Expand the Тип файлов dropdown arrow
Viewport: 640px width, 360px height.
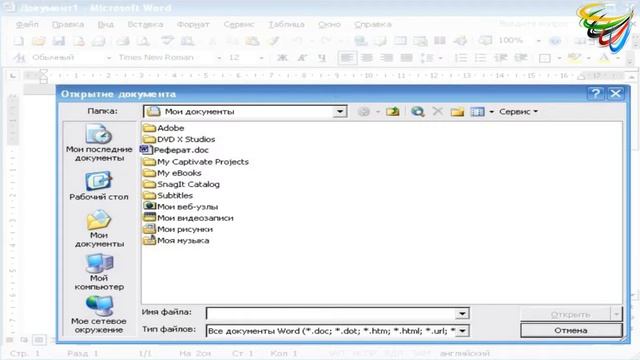[x=462, y=331]
